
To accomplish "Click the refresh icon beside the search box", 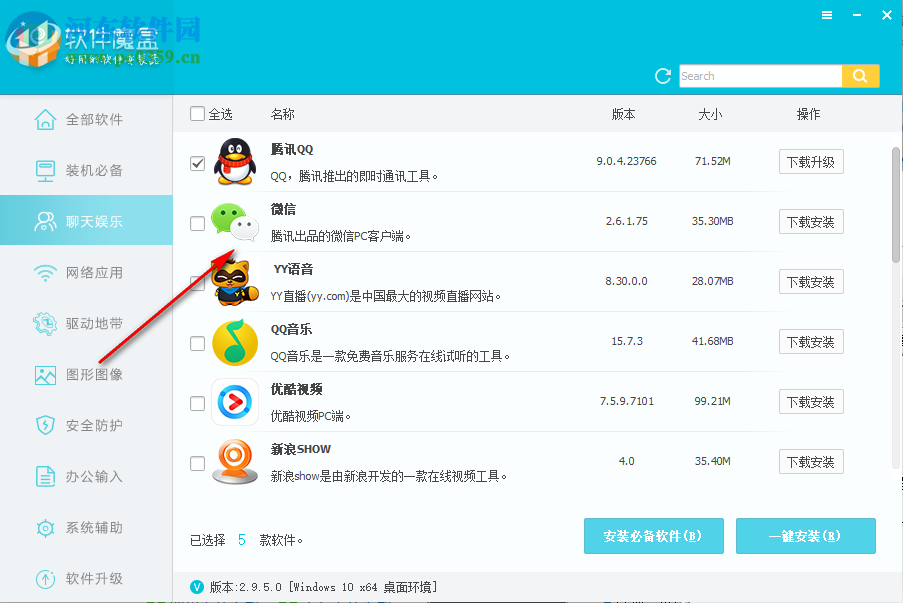I will 663,75.
